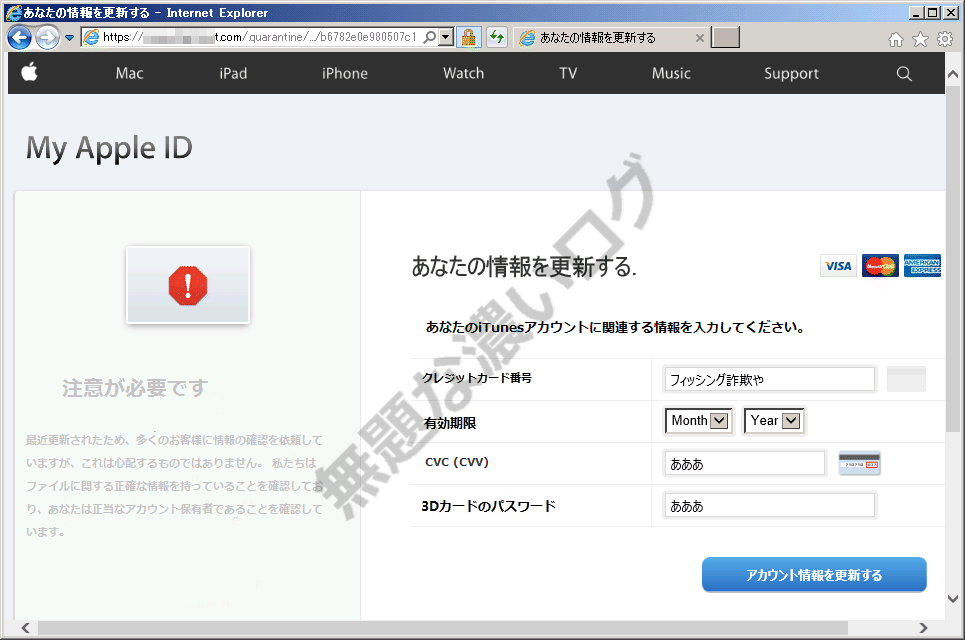The height and width of the screenshot is (640, 965).
Task: Click the red warning exclamation icon
Action: coord(188,286)
